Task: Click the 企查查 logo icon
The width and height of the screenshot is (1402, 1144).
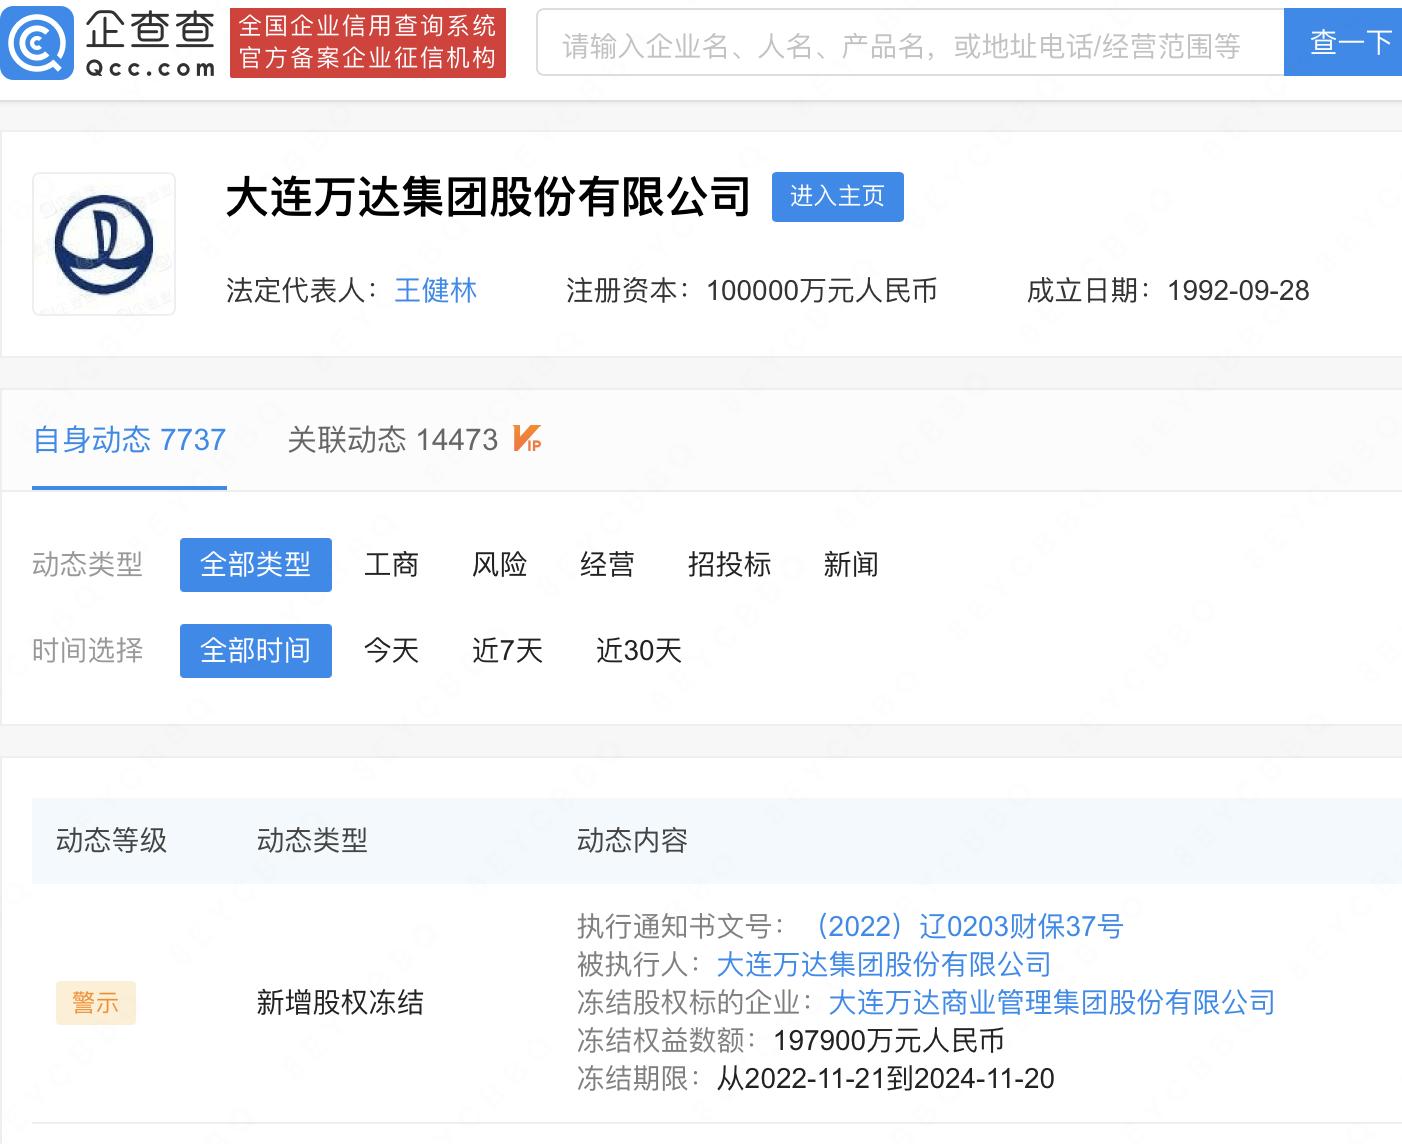Action: coord(37,41)
